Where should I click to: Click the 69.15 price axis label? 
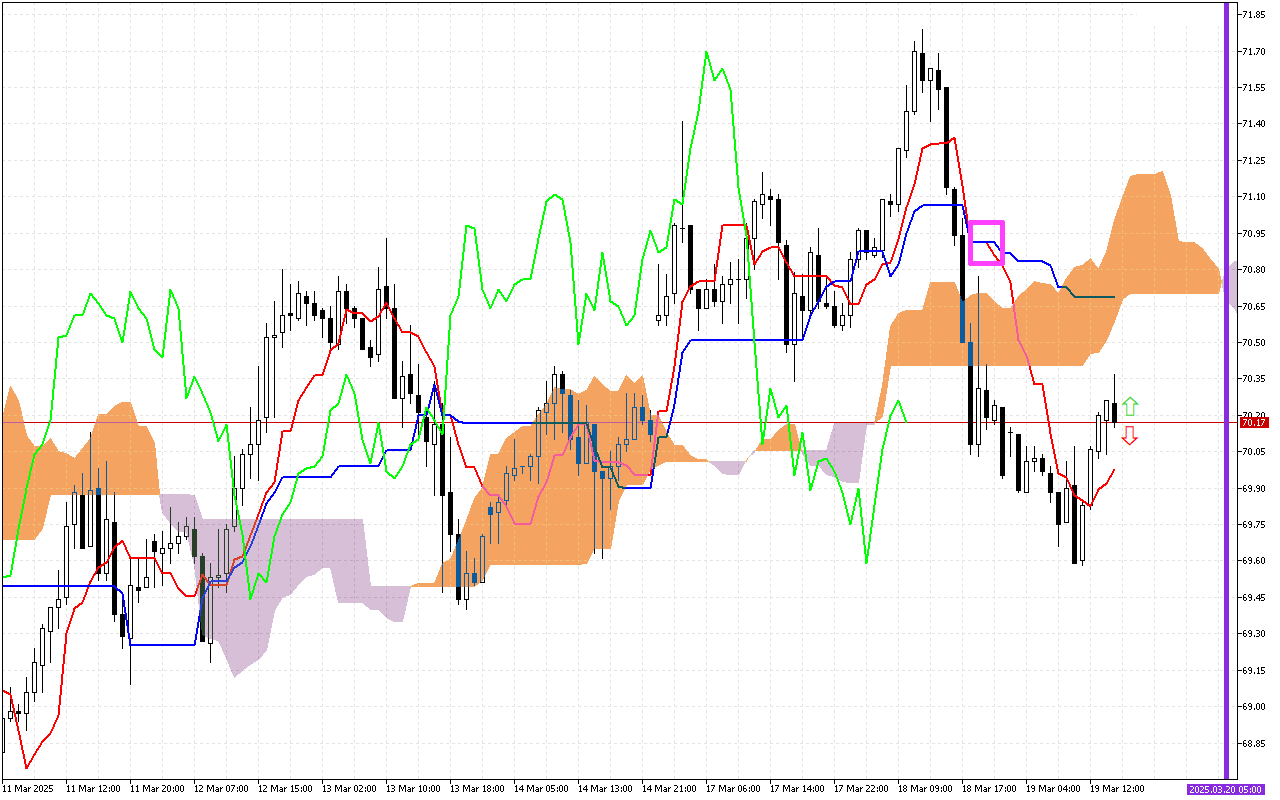click(x=1253, y=670)
